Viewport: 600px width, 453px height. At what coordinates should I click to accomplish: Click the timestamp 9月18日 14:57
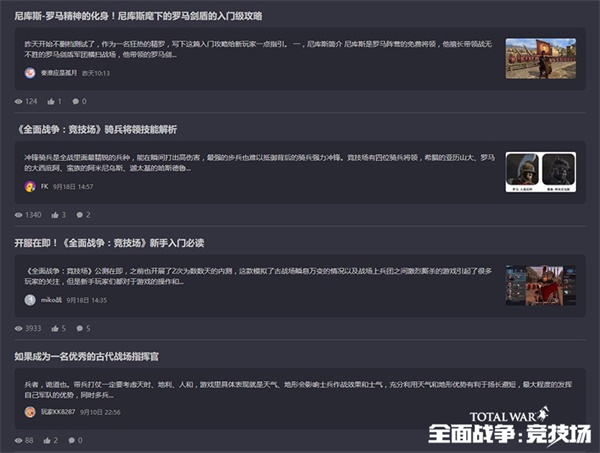[x=73, y=187]
